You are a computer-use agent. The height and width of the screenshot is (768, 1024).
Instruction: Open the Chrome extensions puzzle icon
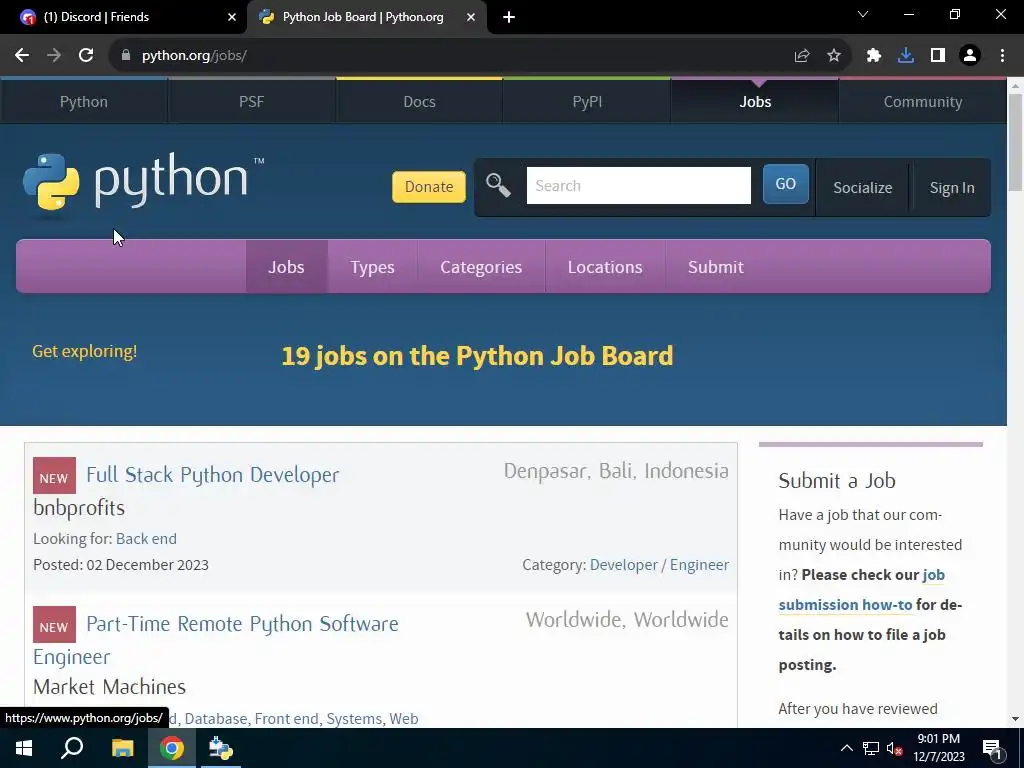[874, 56]
